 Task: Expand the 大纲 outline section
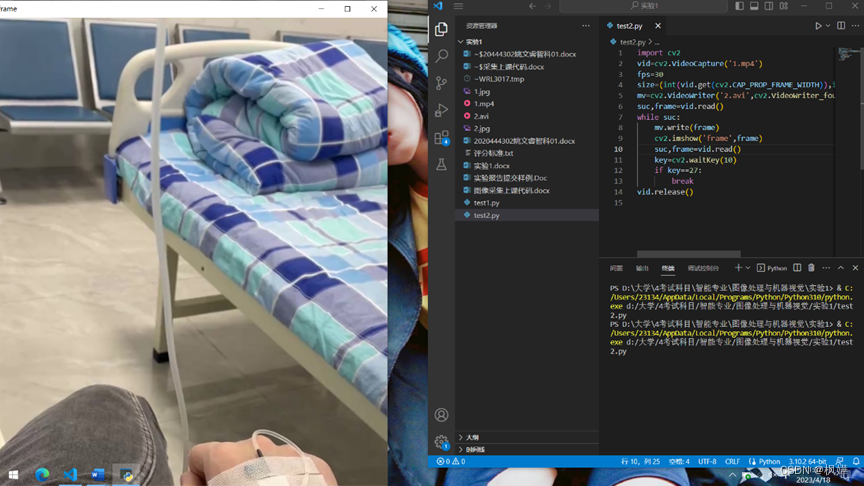(526, 437)
